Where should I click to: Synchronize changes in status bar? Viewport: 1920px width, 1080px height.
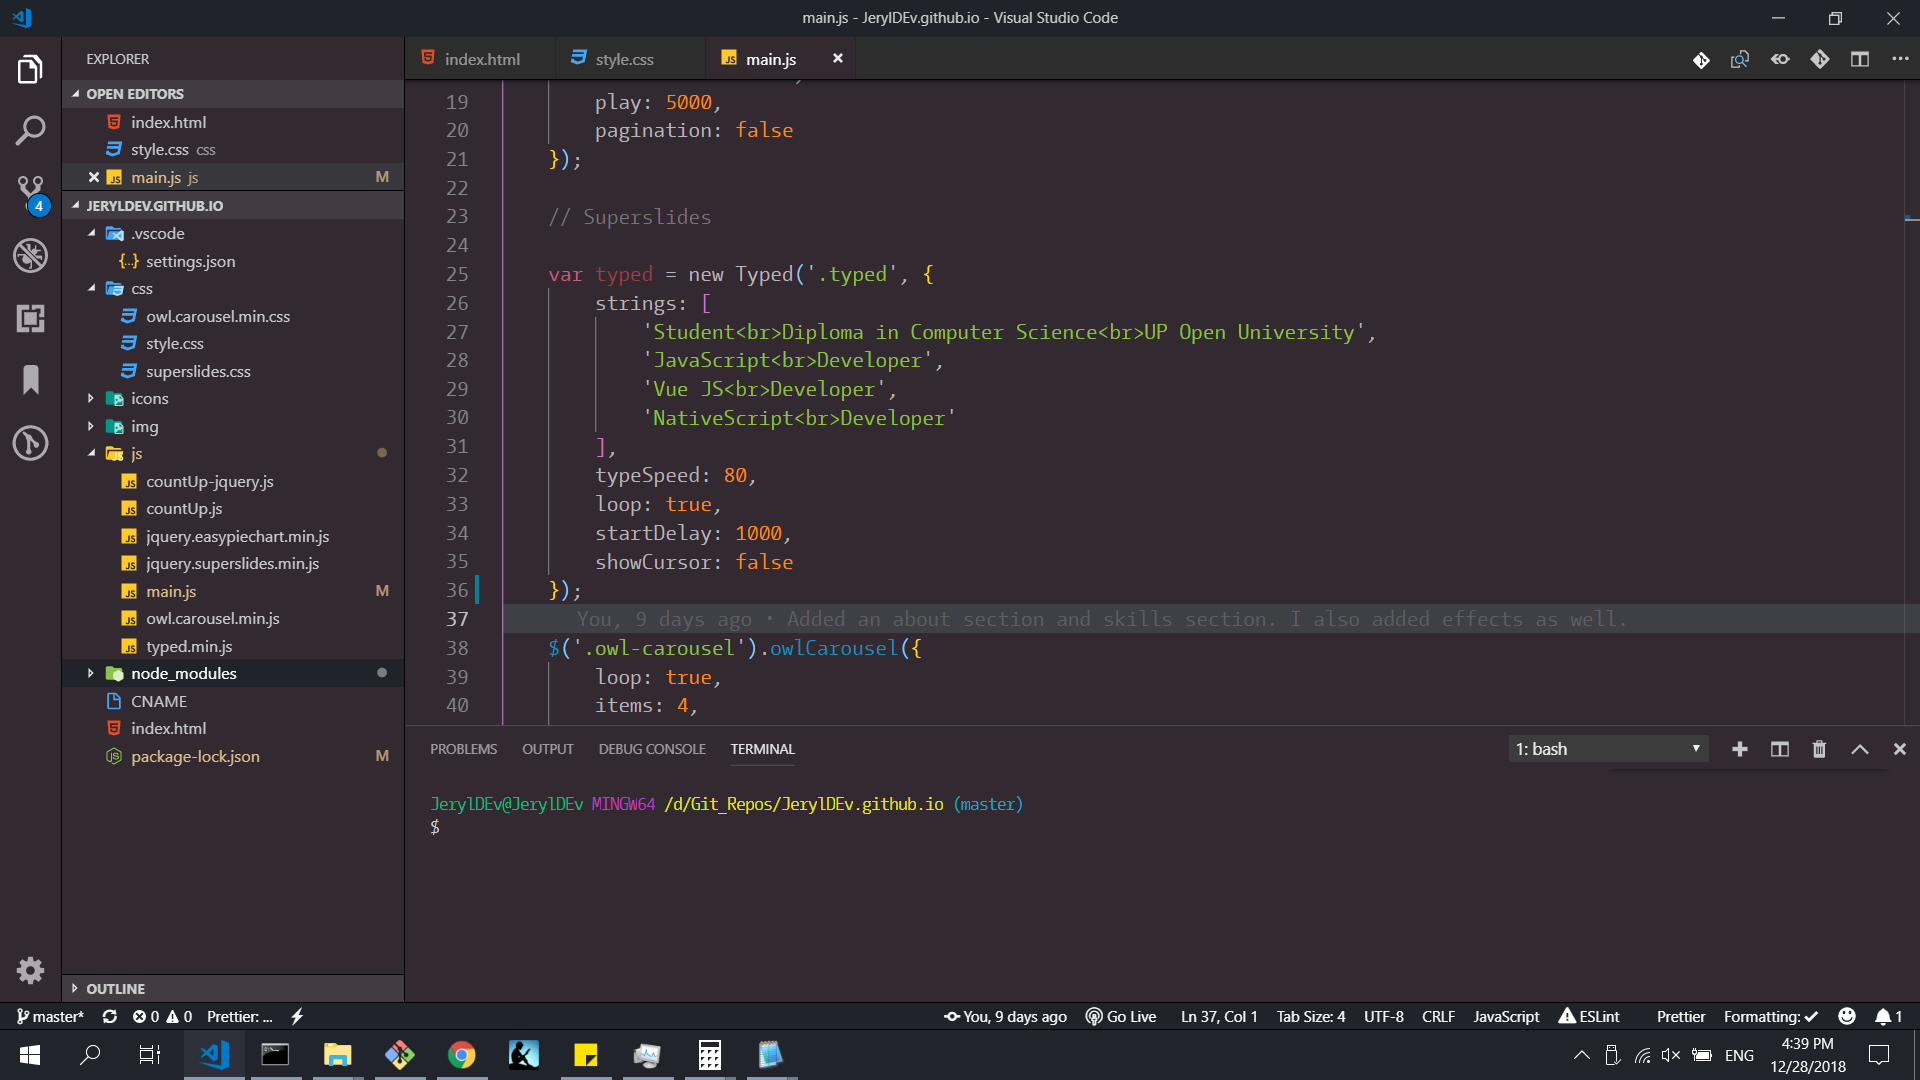click(x=110, y=1016)
